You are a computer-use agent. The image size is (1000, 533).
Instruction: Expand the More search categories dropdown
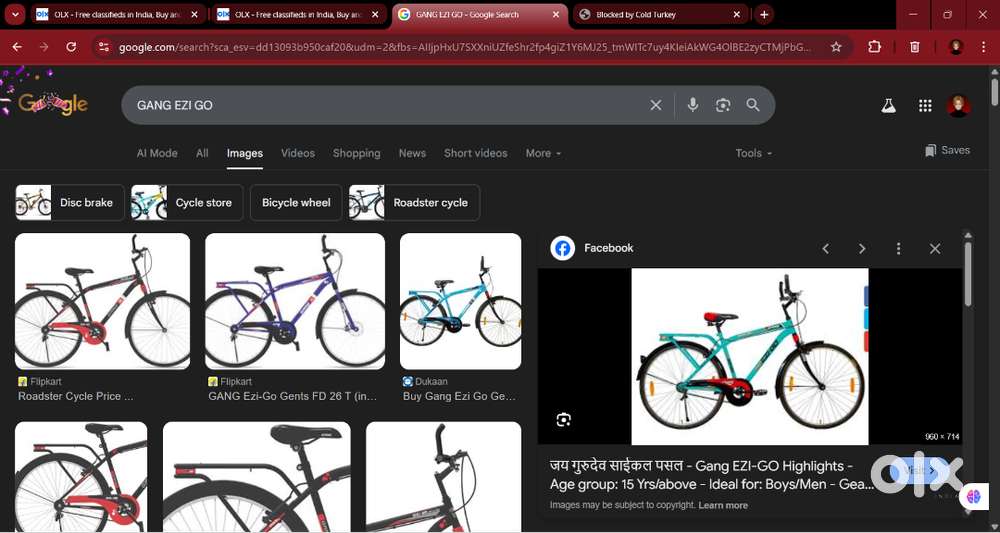543,153
